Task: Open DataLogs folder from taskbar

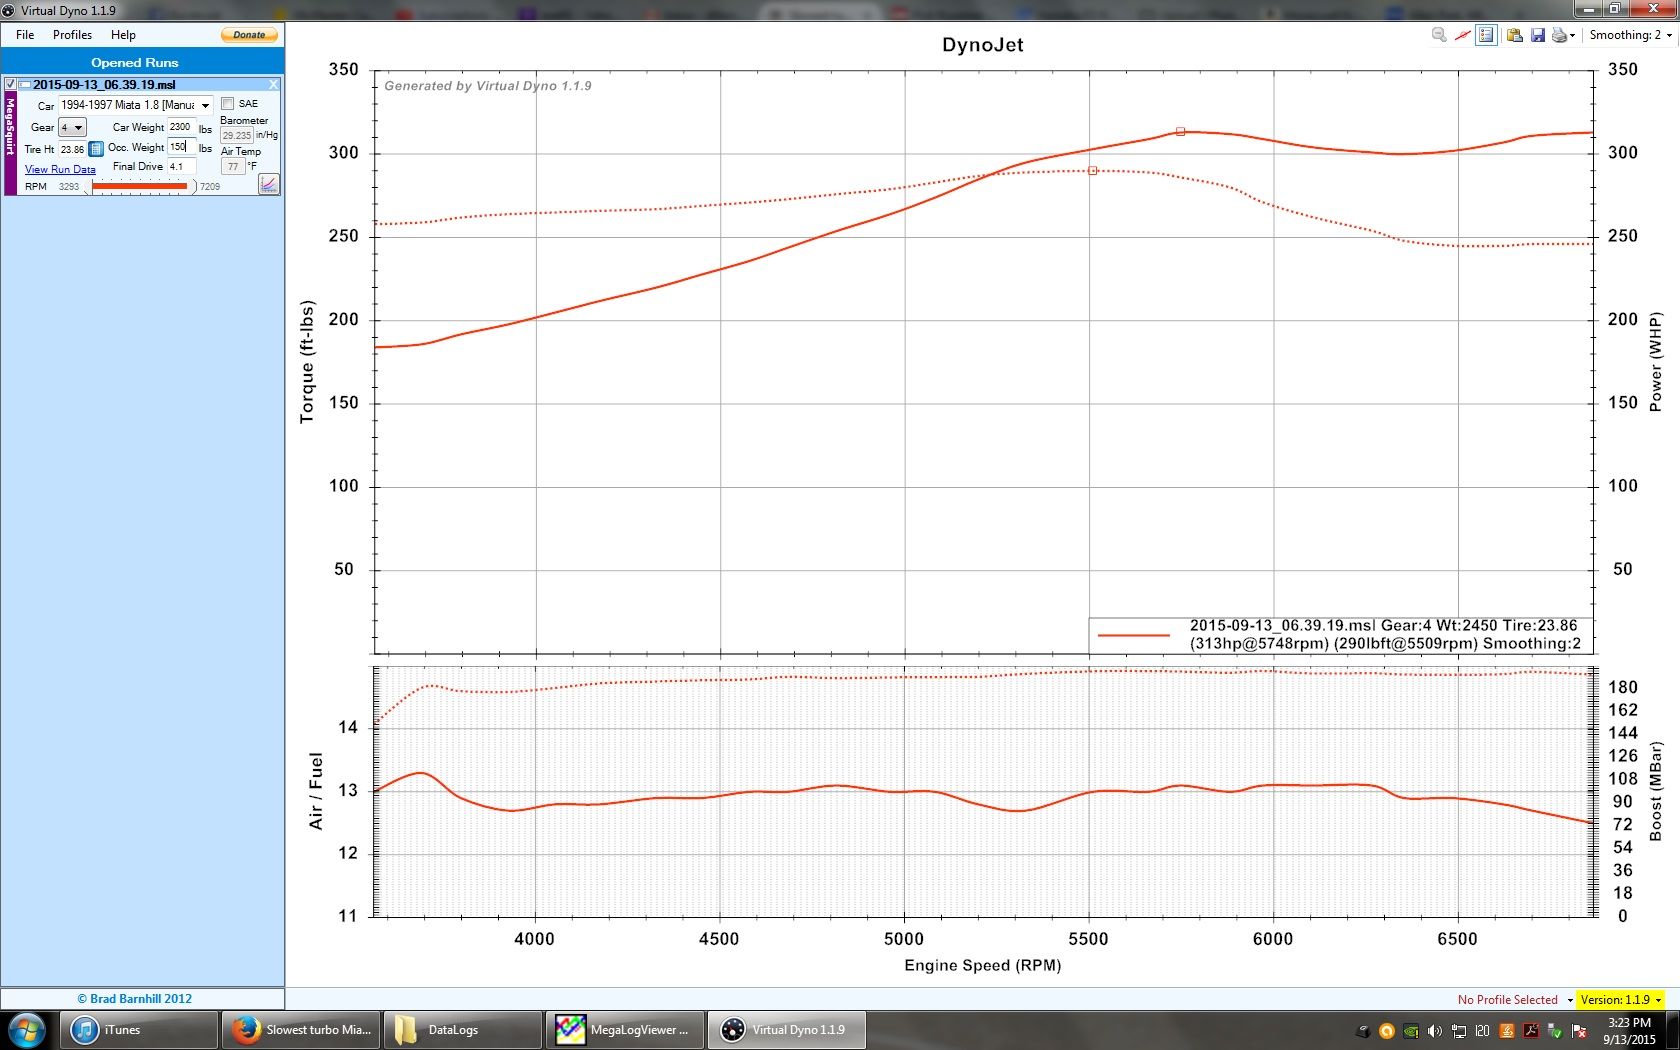Action: [463, 1030]
